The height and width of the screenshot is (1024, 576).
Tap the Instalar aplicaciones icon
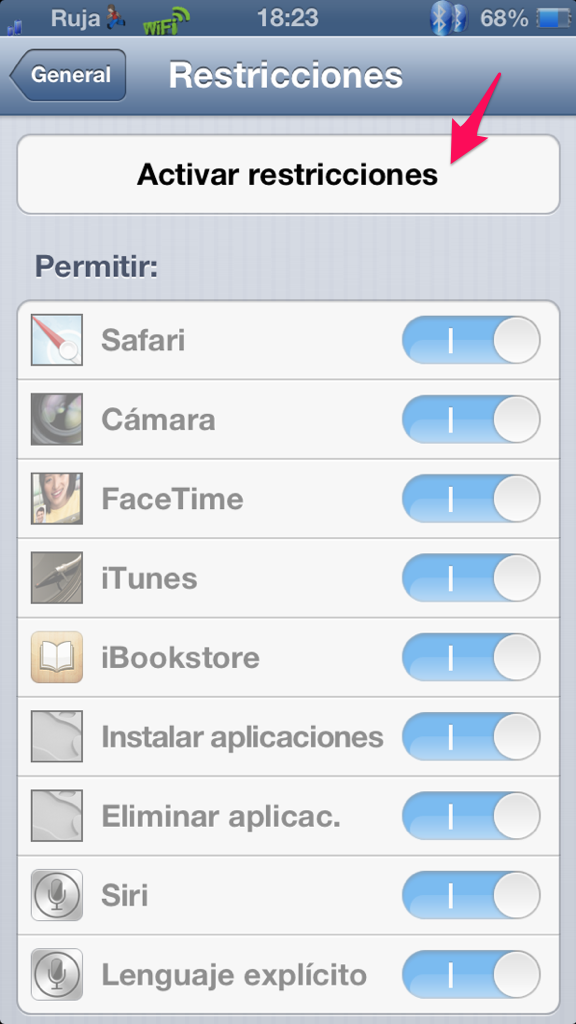tap(57, 737)
